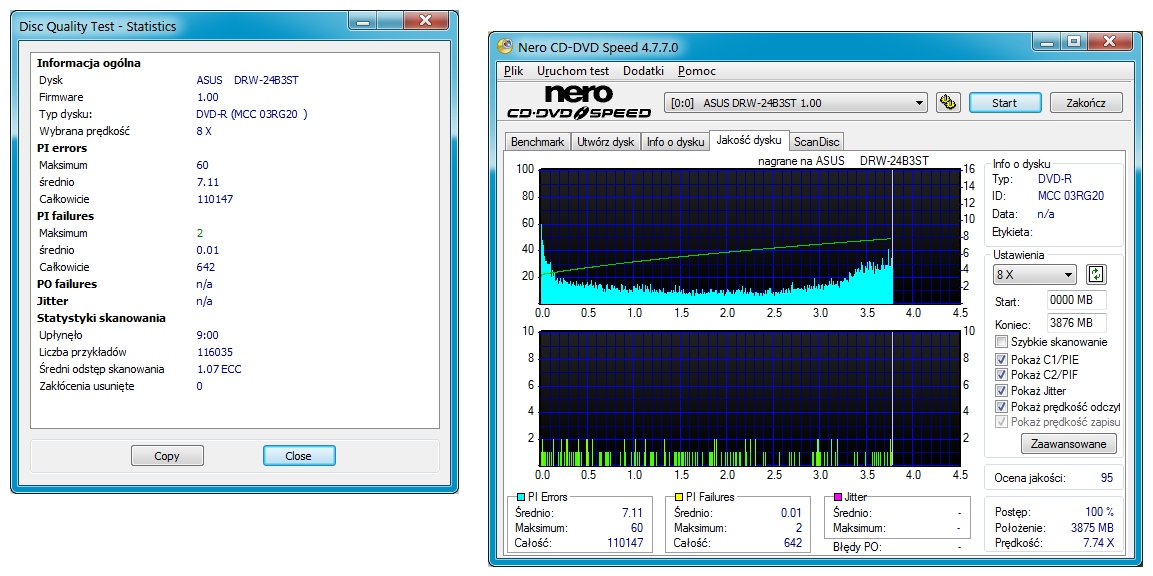Toggle Pokaż prędkość odczytu checkbox
This screenshot has width=1153, height=576.
click(1001, 406)
